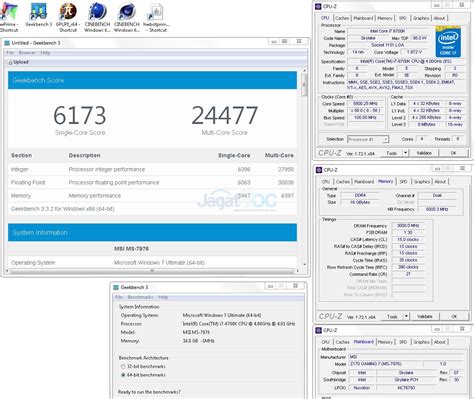
Task: Click the Z170 GAMING 7 model field in CPU-Z Mainboard
Action: (385, 364)
